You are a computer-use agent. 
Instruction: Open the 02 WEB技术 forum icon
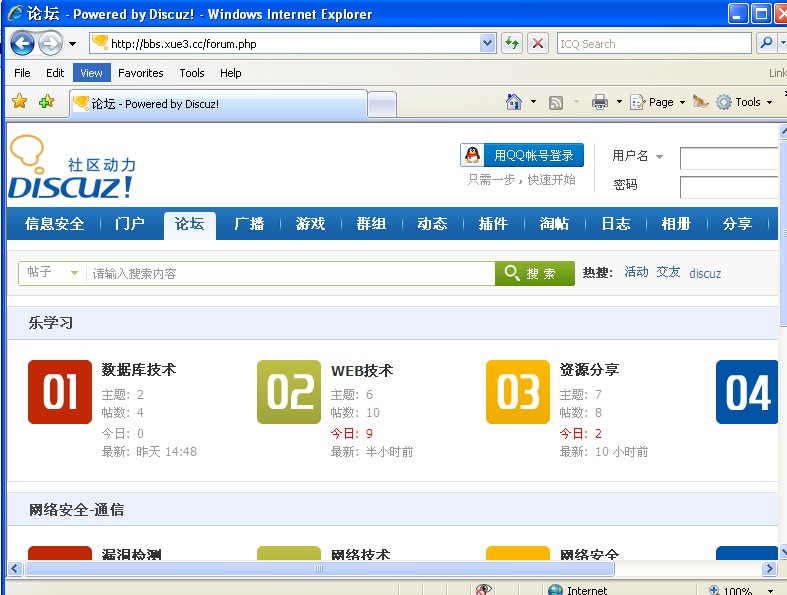point(289,392)
